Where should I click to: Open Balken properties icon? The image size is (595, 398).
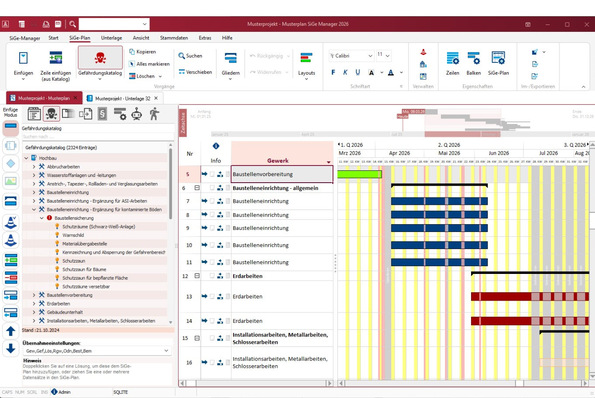pyautogui.click(x=474, y=58)
